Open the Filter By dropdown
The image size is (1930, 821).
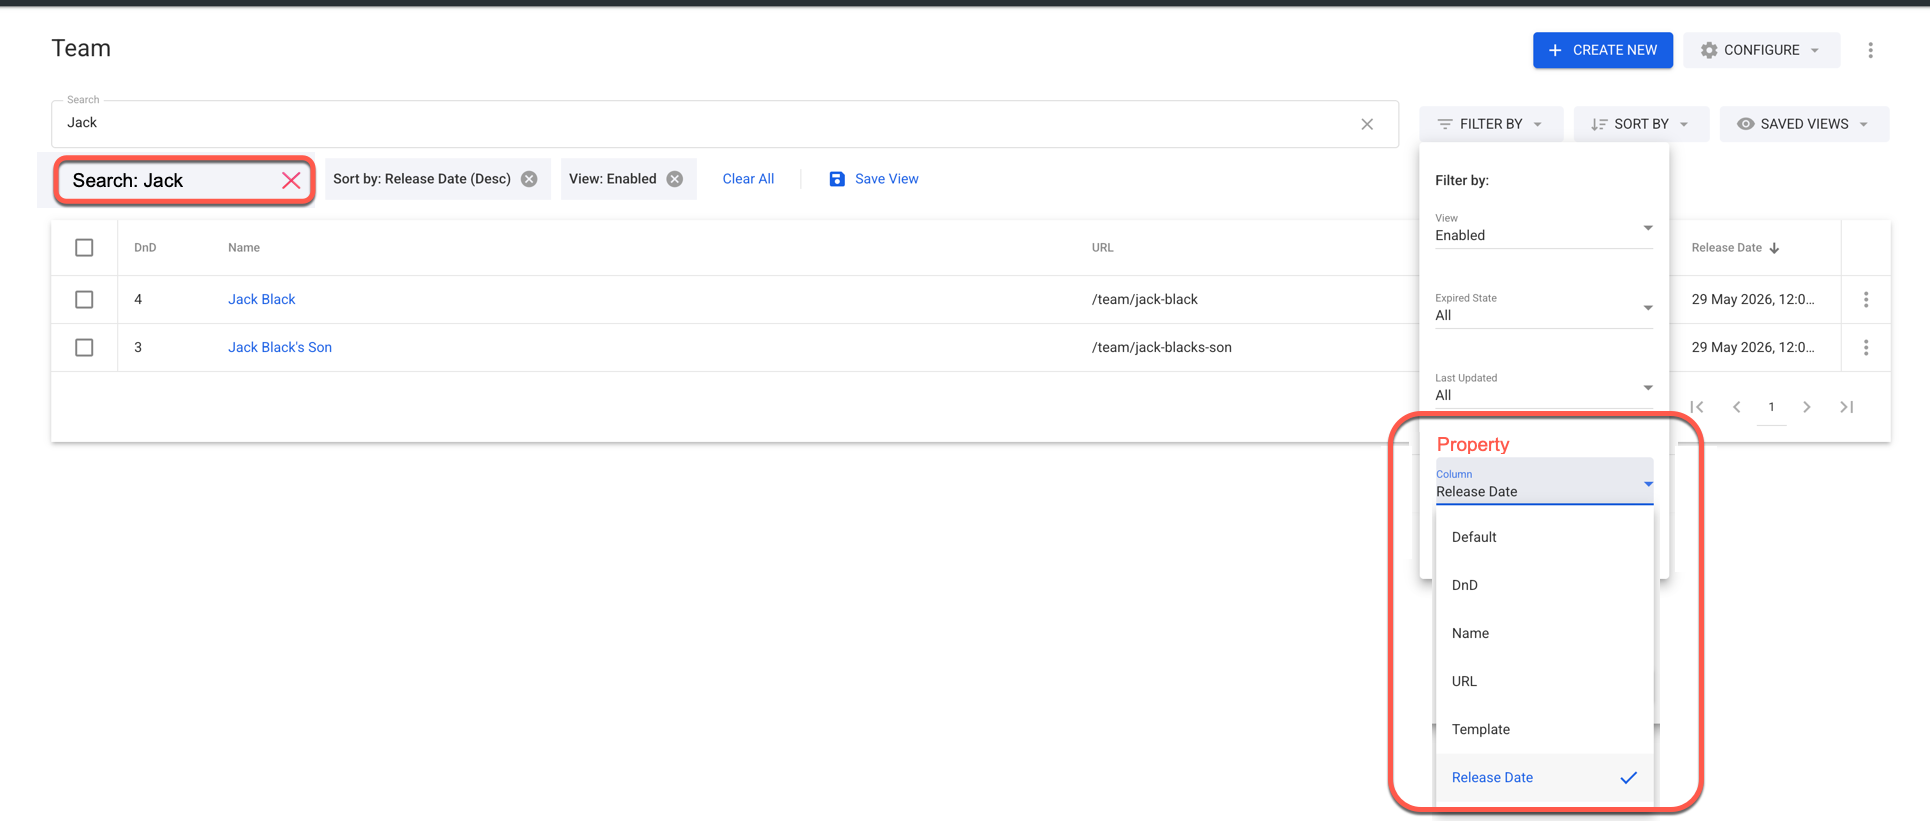pyautogui.click(x=1490, y=124)
